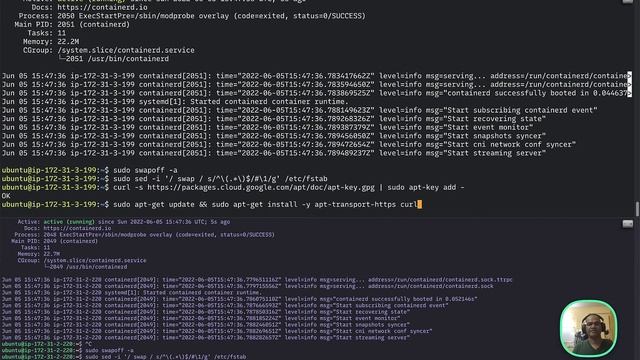
Task: Click the '2051 /usr/bin/containerd' tree line
Action: 113,59
